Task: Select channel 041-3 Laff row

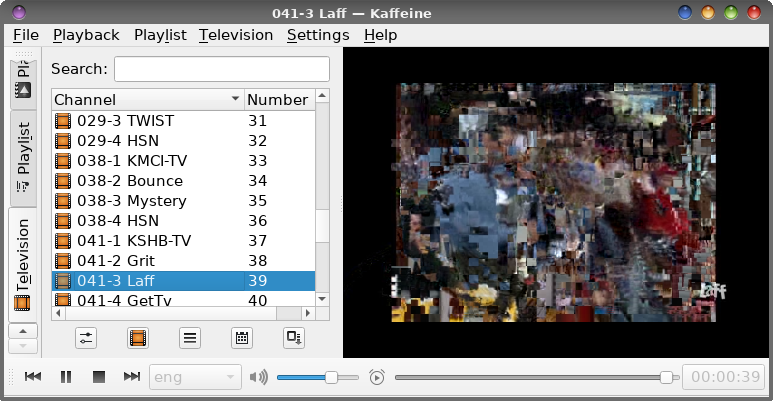Action: (183, 281)
